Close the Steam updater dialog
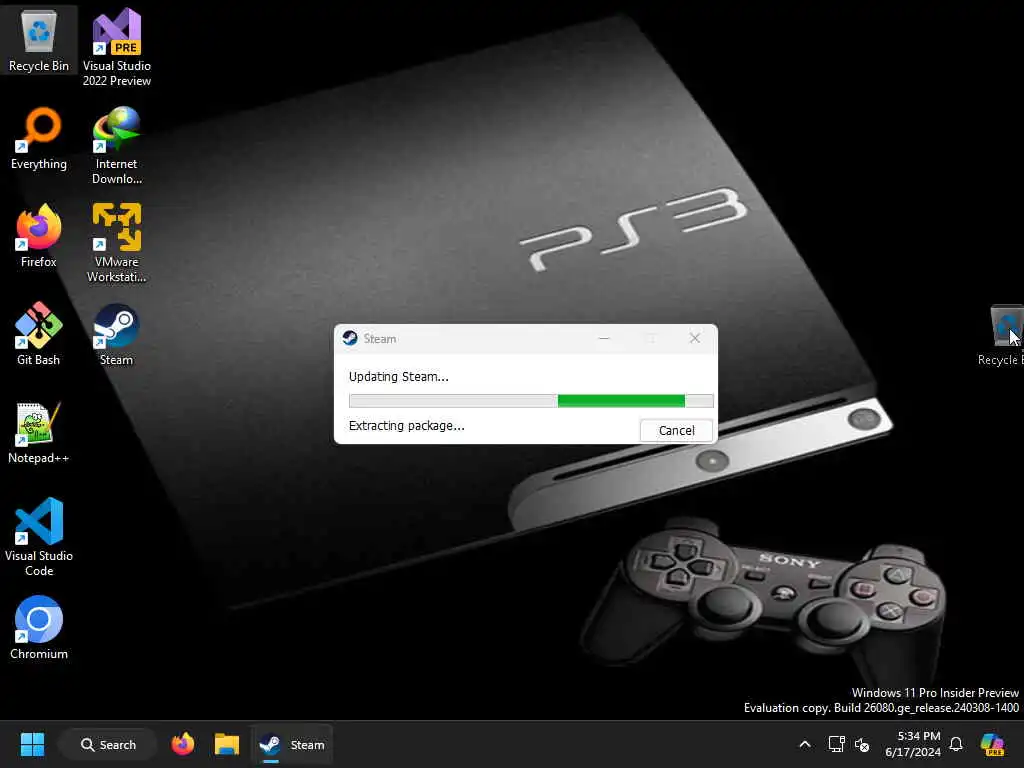Screen dimensions: 1024x768 tap(695, 338)
